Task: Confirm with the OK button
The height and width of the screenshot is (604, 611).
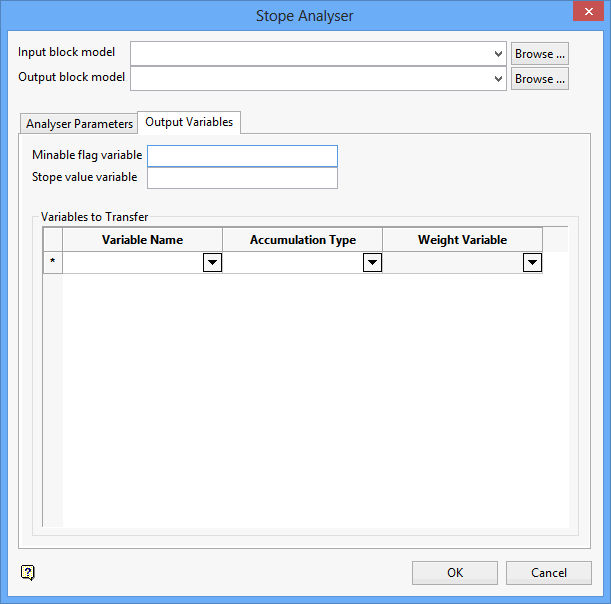Action: point(455,573)
